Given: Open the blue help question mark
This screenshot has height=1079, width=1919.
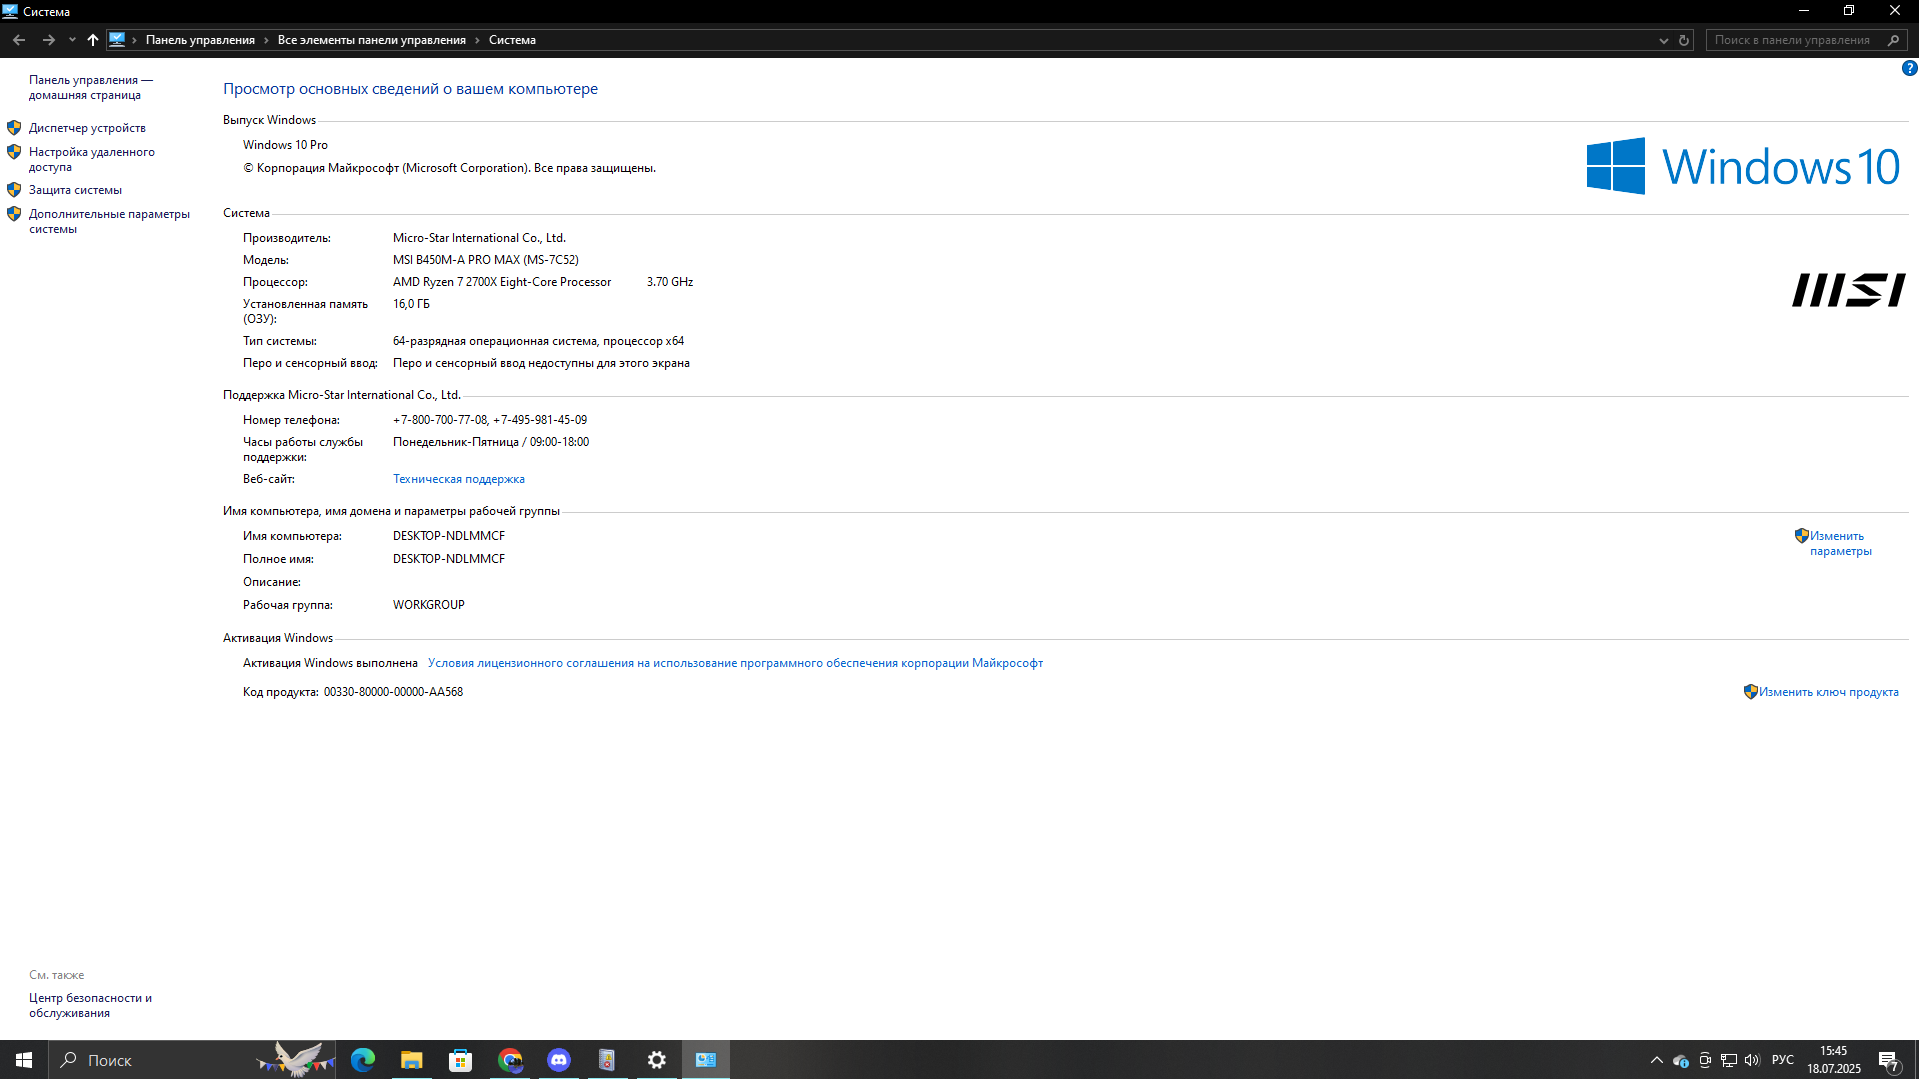Looking at the screenshot, I should (1909, 68).
